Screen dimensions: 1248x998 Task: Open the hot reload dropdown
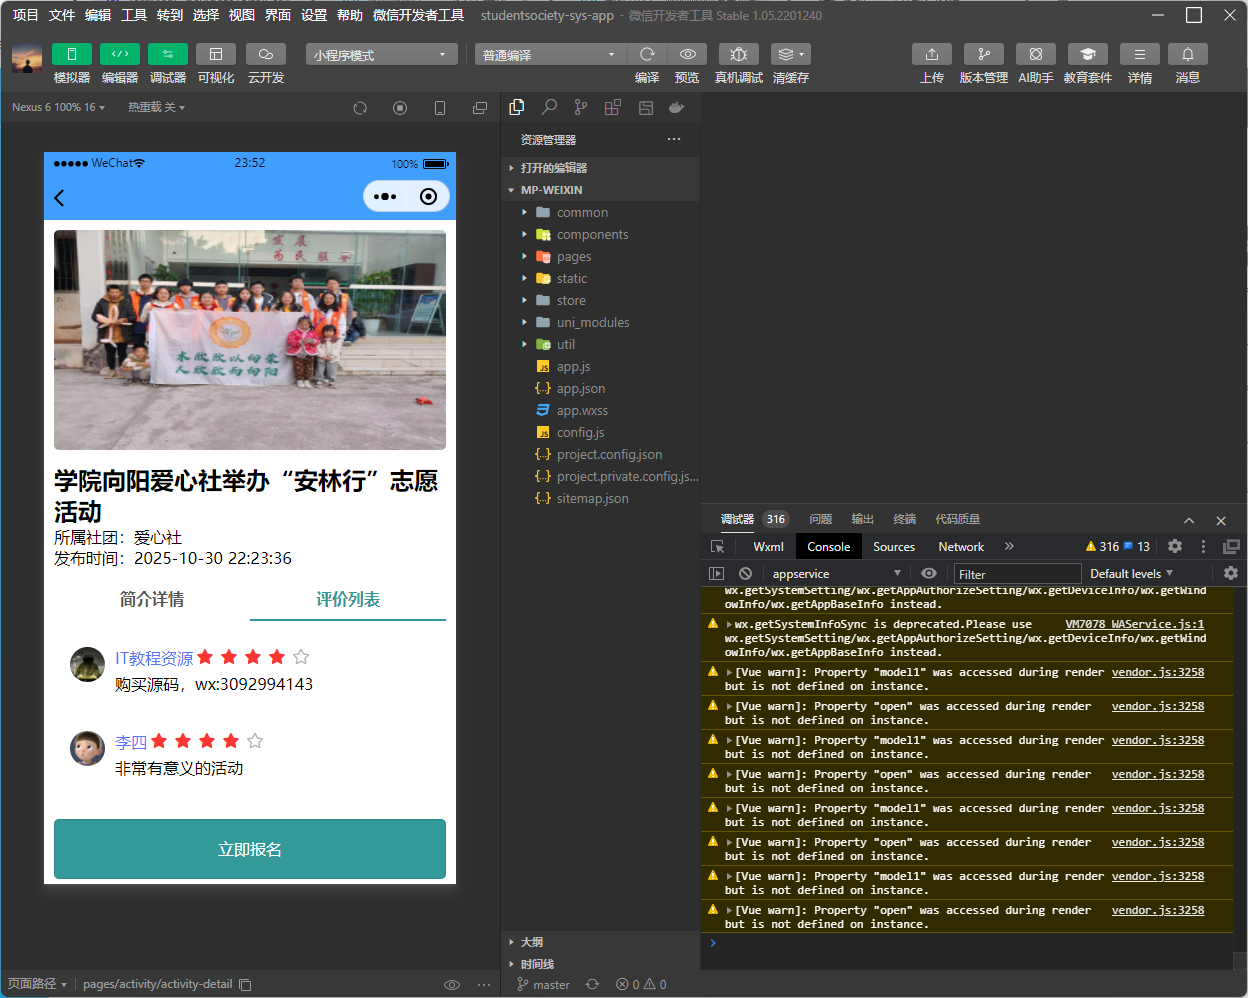[156, 107]
